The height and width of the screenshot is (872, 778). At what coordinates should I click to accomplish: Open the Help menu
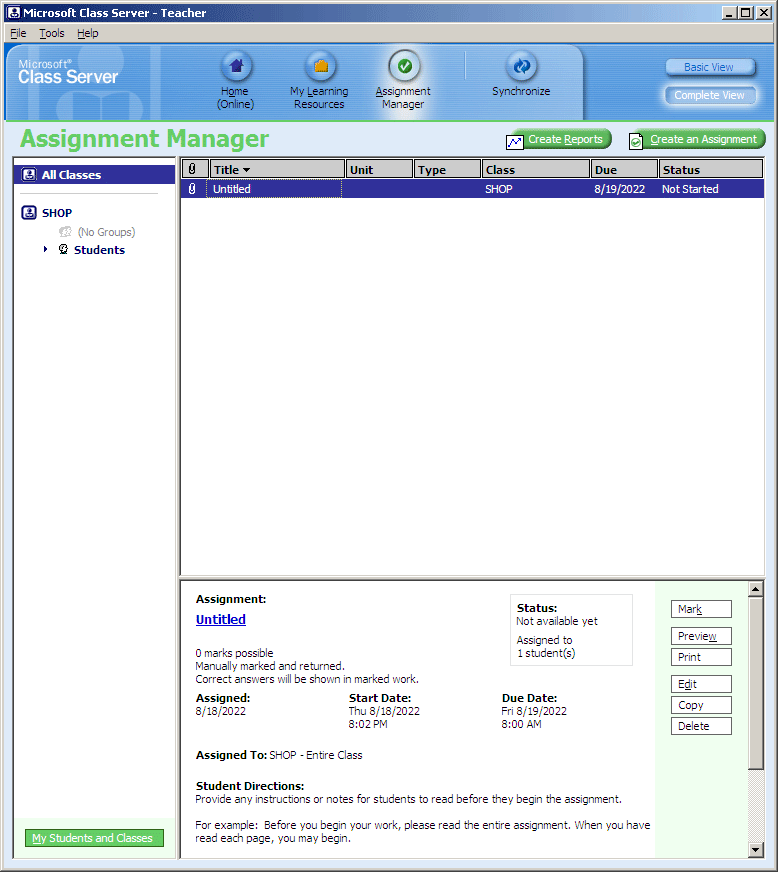click(88, 33)
